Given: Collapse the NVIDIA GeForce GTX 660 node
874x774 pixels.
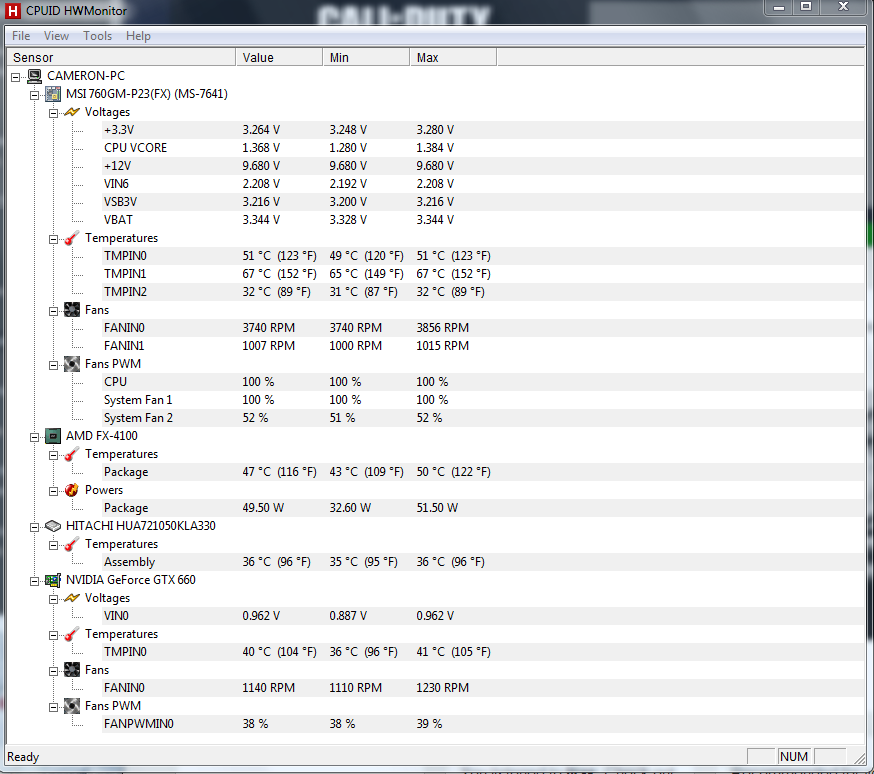Looking at the screenshot, I should click(35, 581).
